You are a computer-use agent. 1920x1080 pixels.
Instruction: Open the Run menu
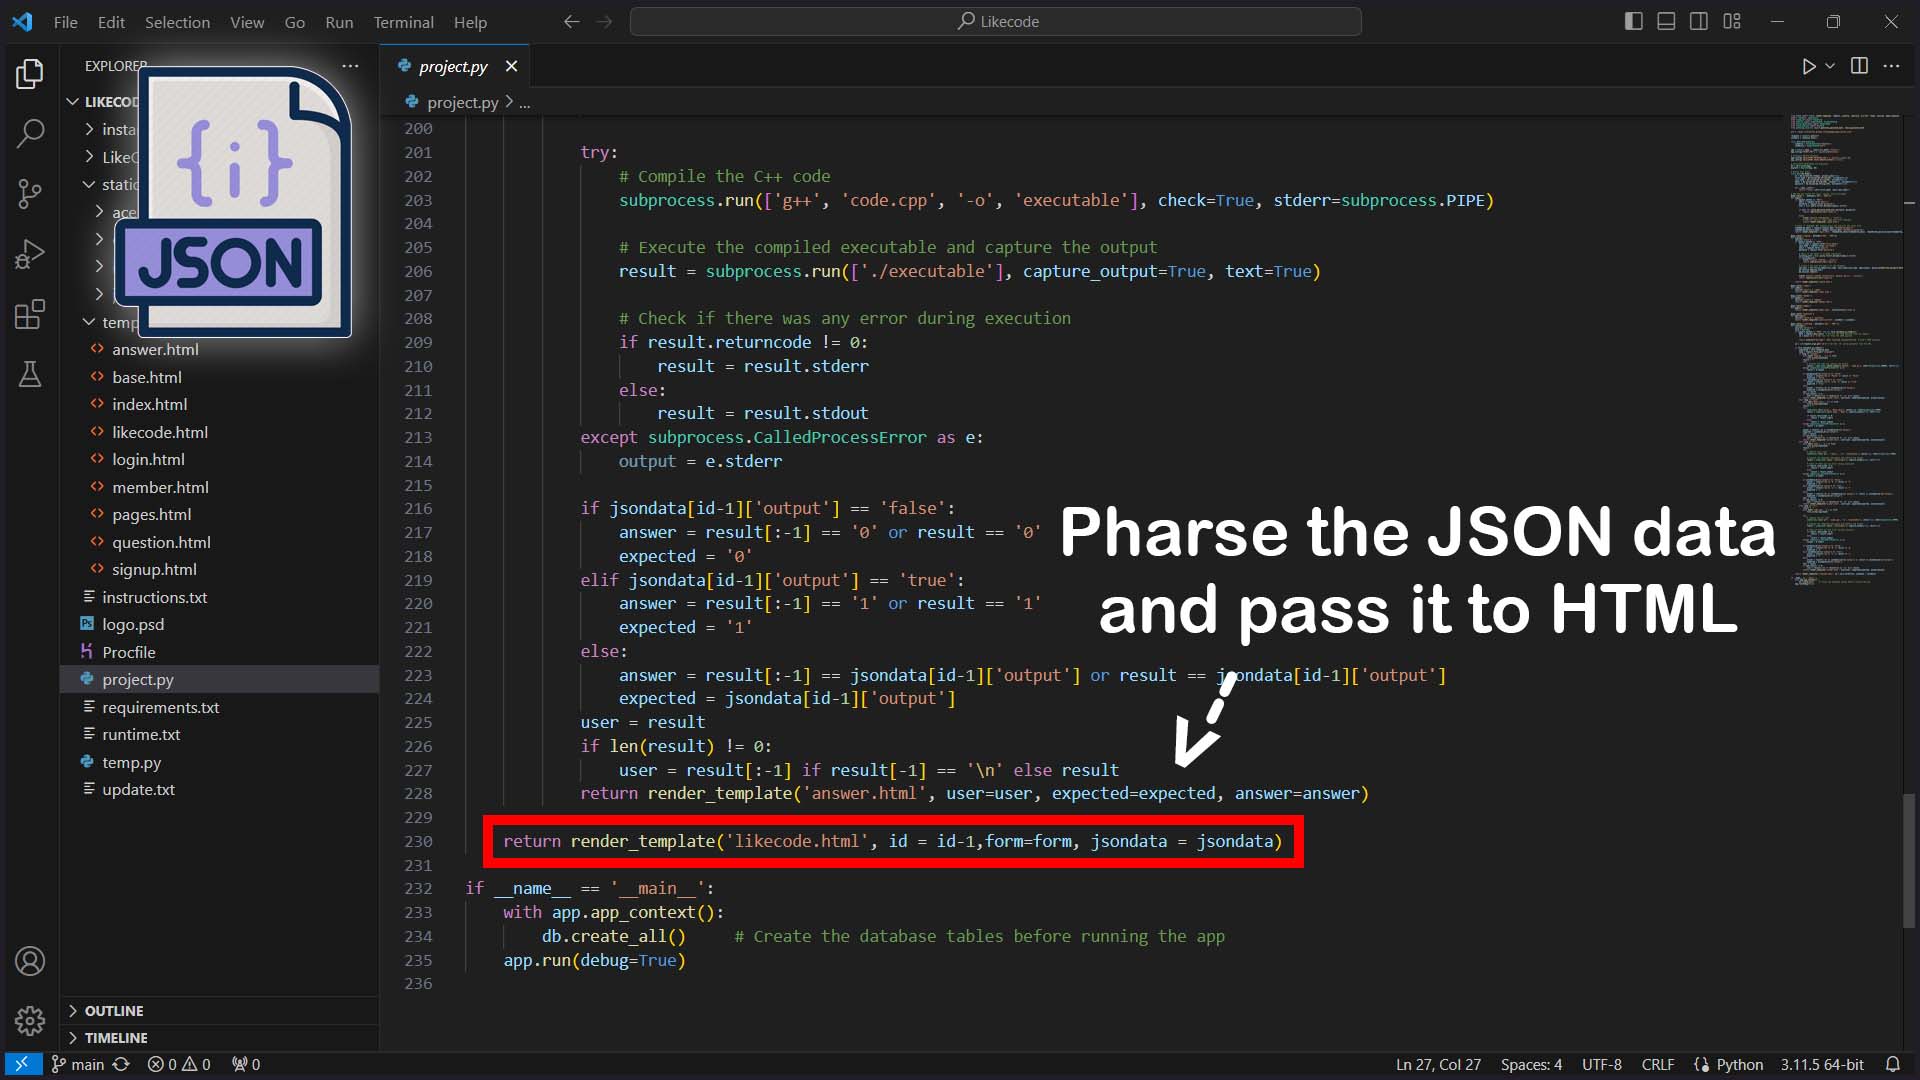click(x=339, y=22)
